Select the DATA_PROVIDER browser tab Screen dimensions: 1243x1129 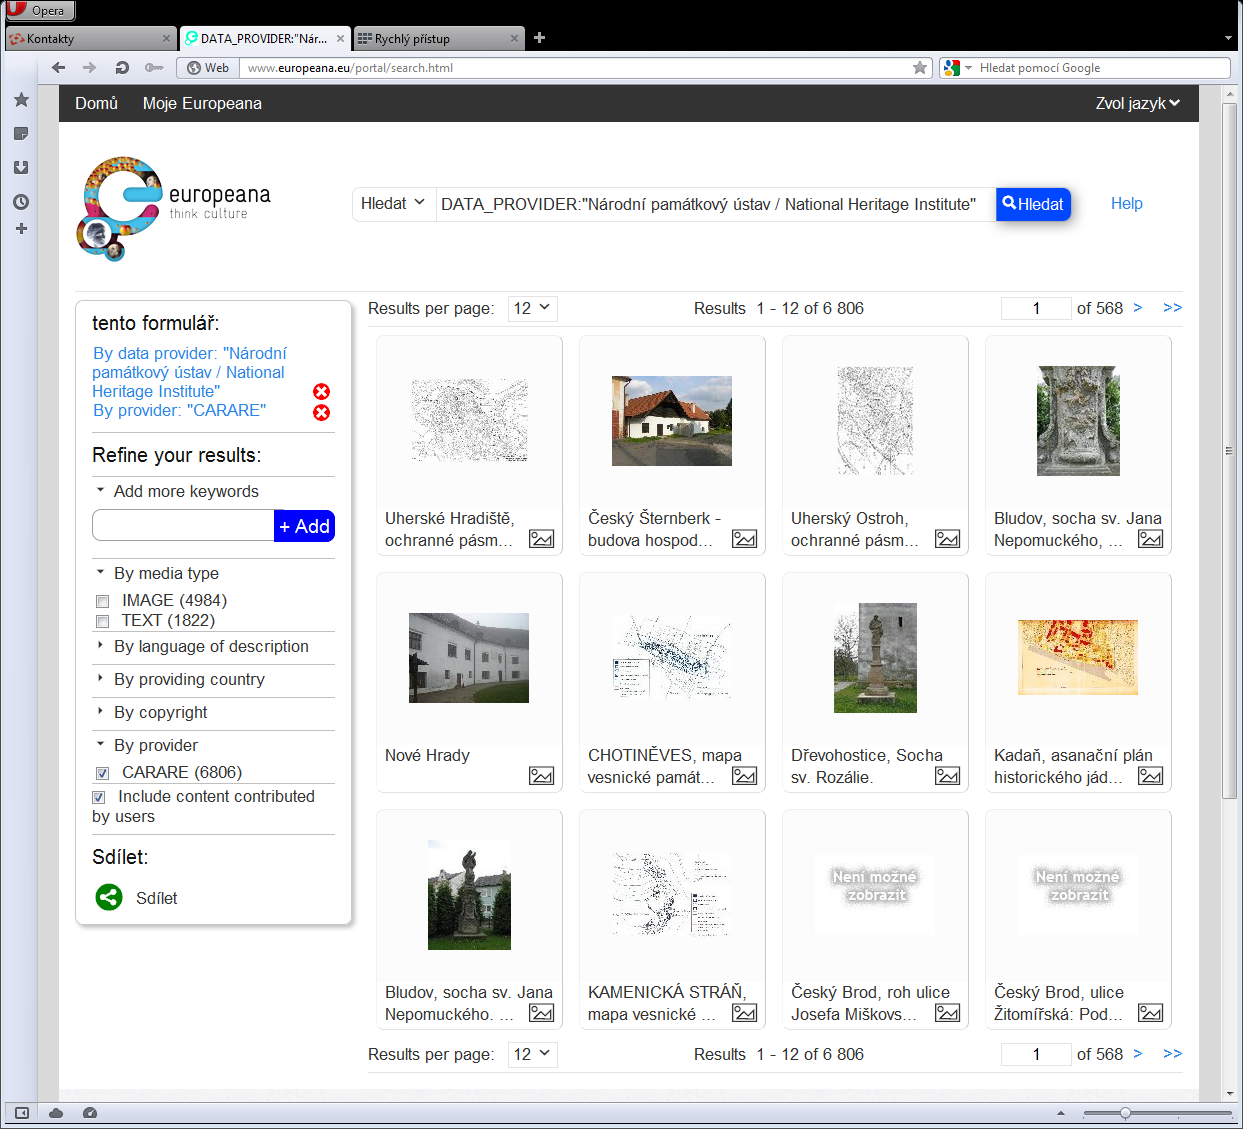[265, 39]
